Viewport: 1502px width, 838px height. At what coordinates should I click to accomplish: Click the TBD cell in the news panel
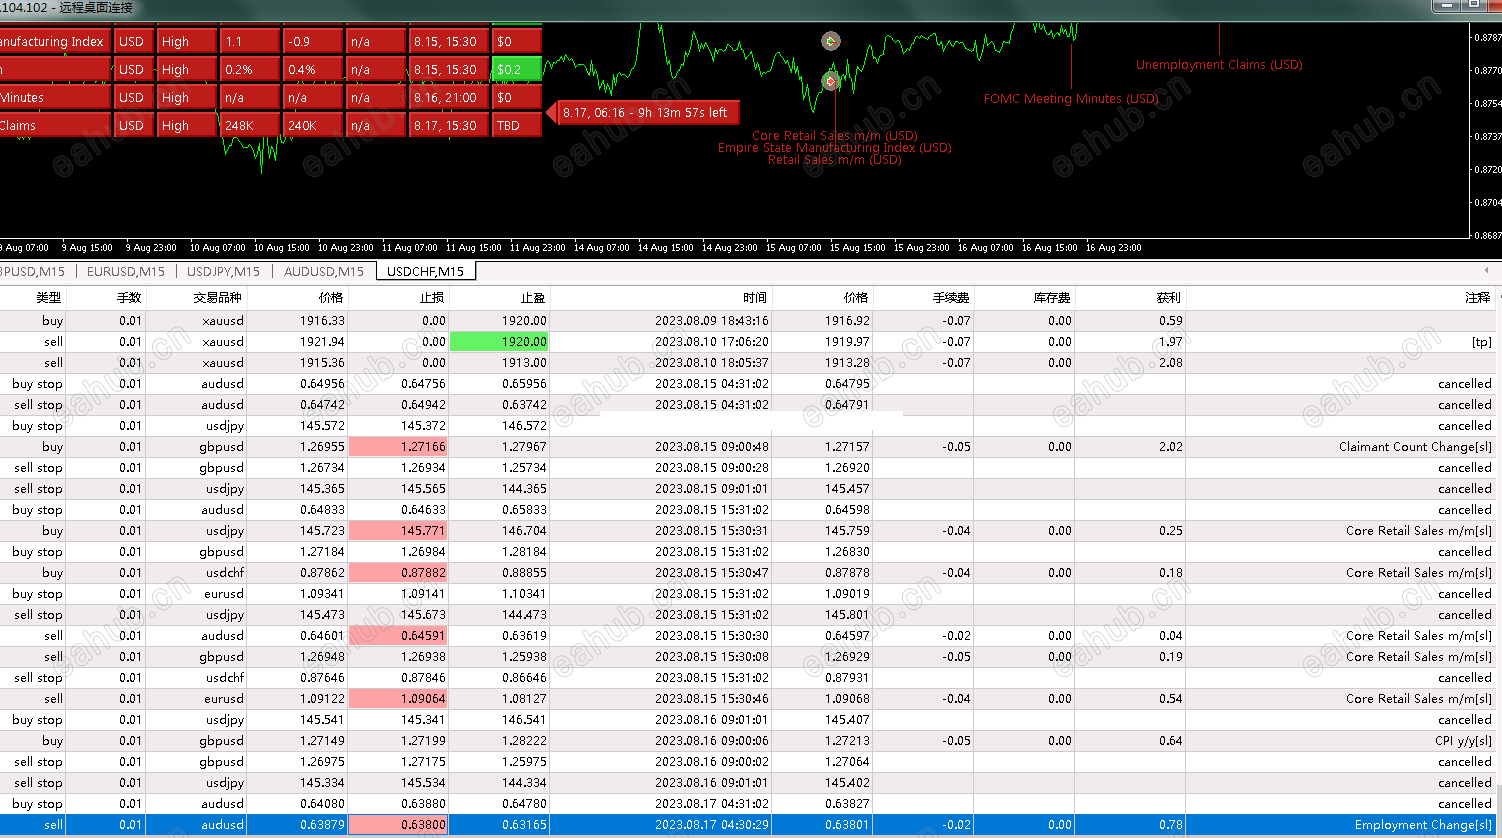point(517,125)
